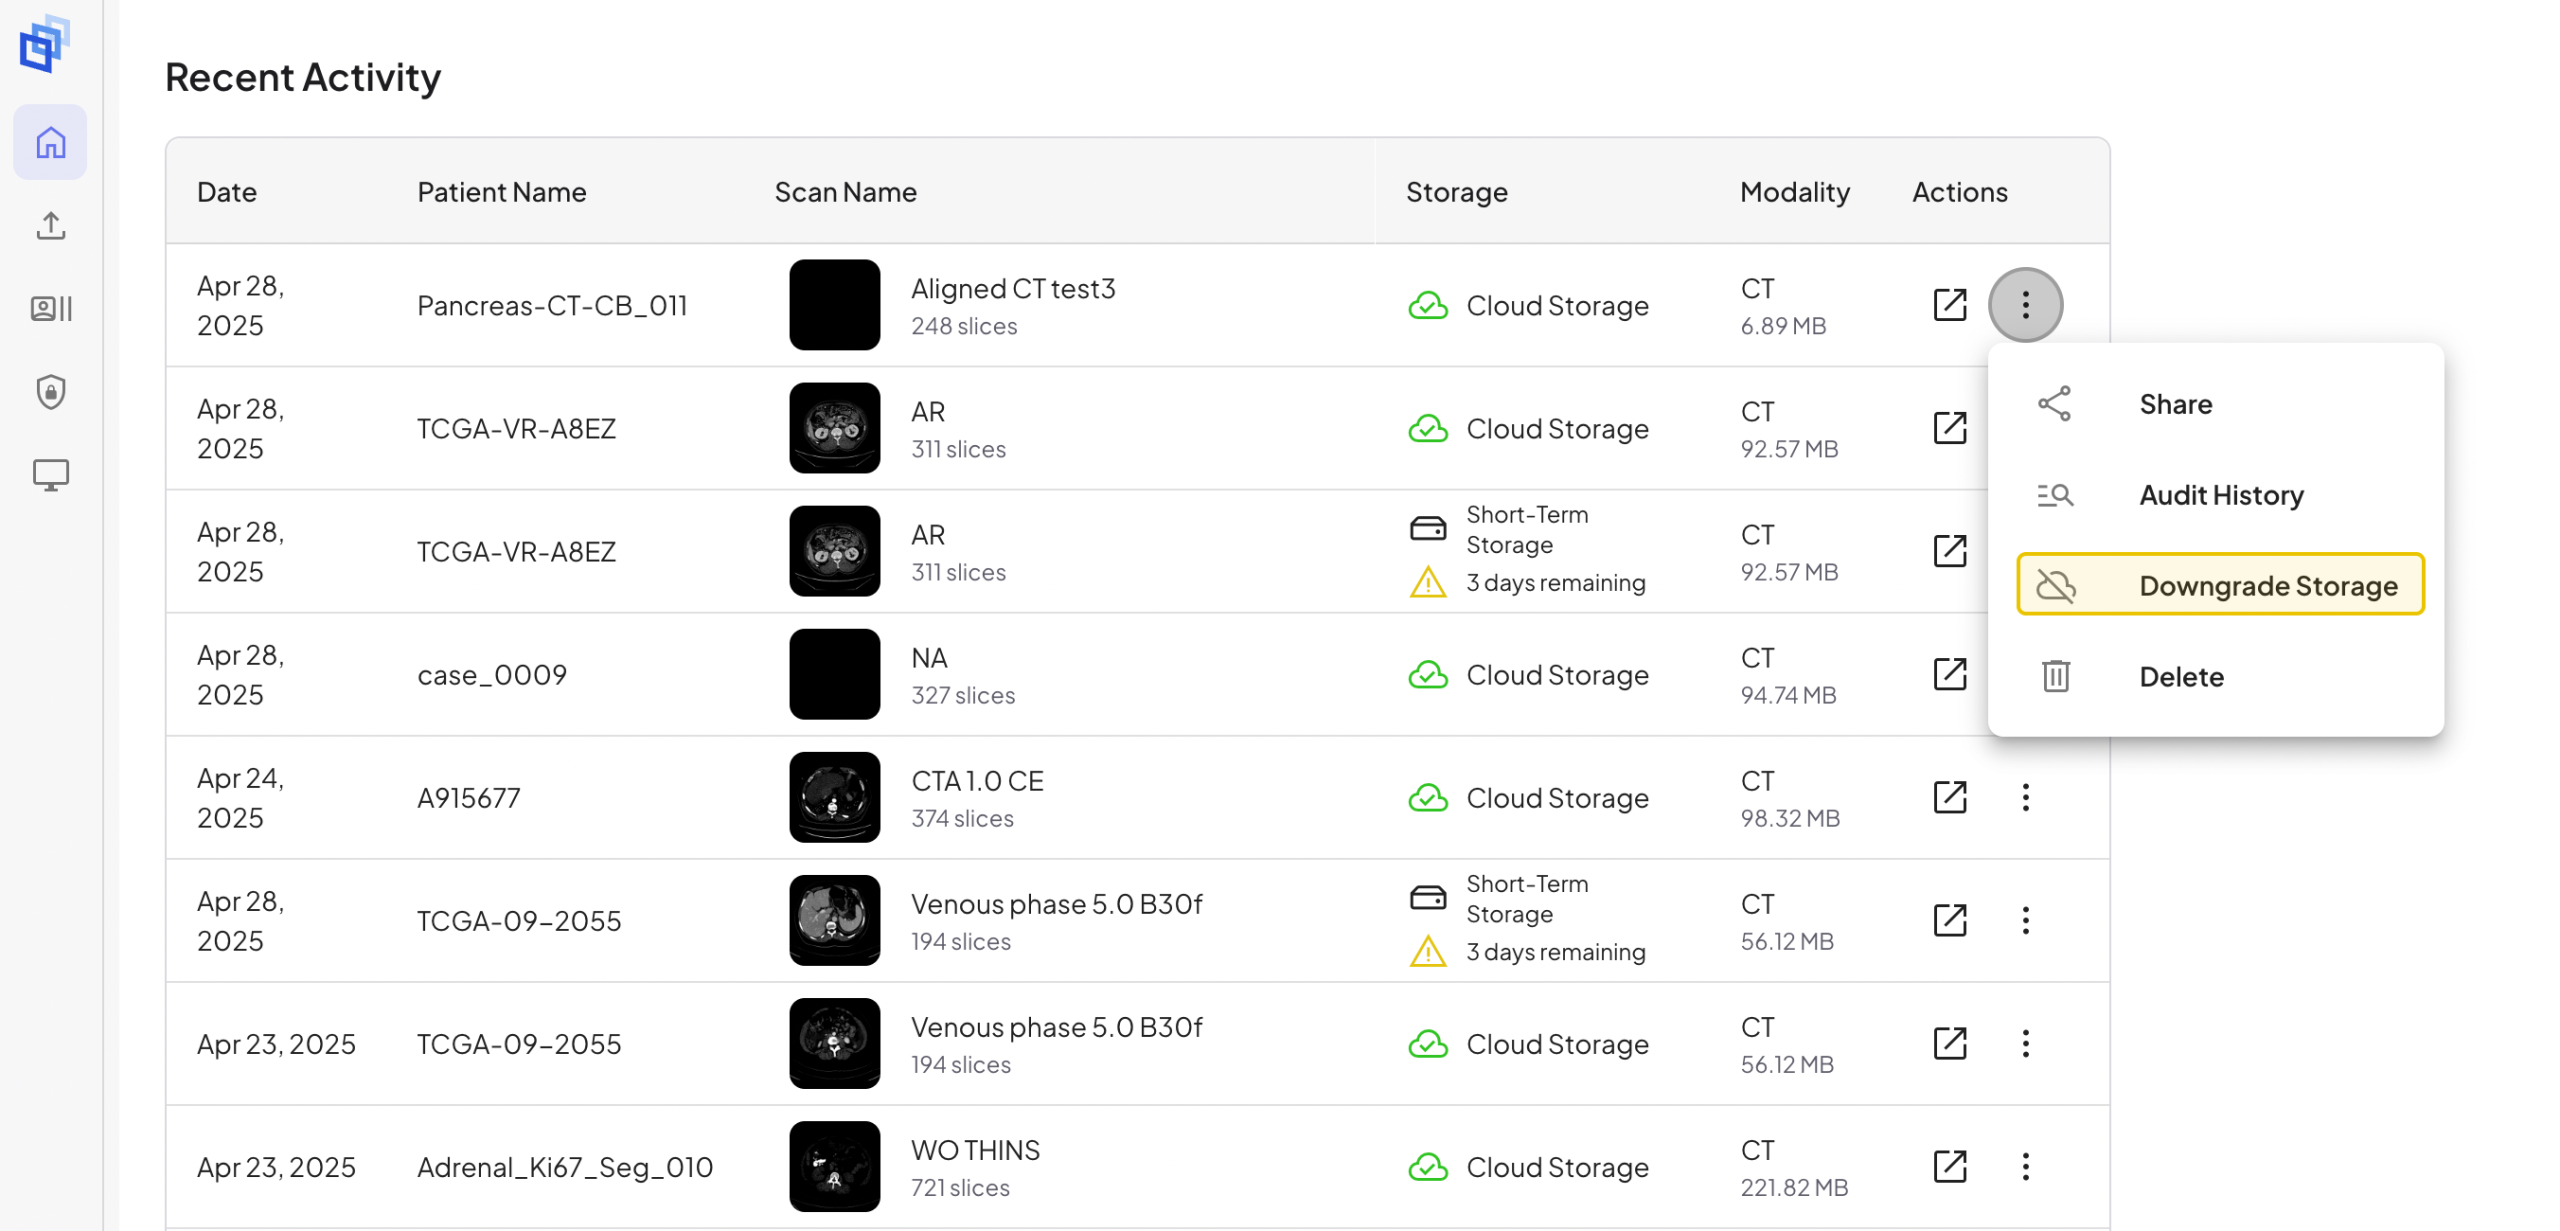The height and width of the screenshot is (1231, 2560).
Task: Click thumbnail of Cloud Storage AR scan
Action: [x=834, y=428]
